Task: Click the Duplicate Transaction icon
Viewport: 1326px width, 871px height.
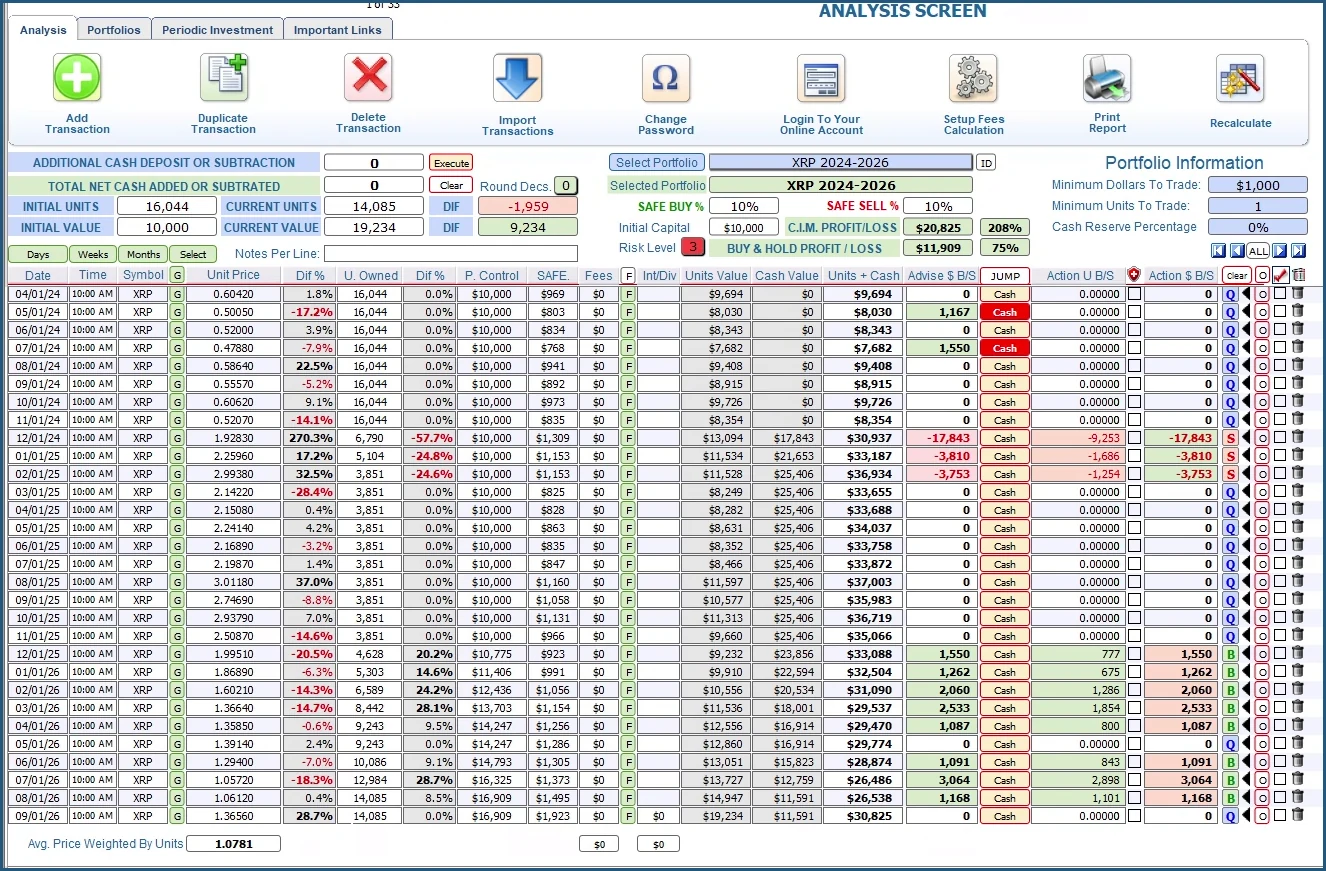Action: (224, 78)
